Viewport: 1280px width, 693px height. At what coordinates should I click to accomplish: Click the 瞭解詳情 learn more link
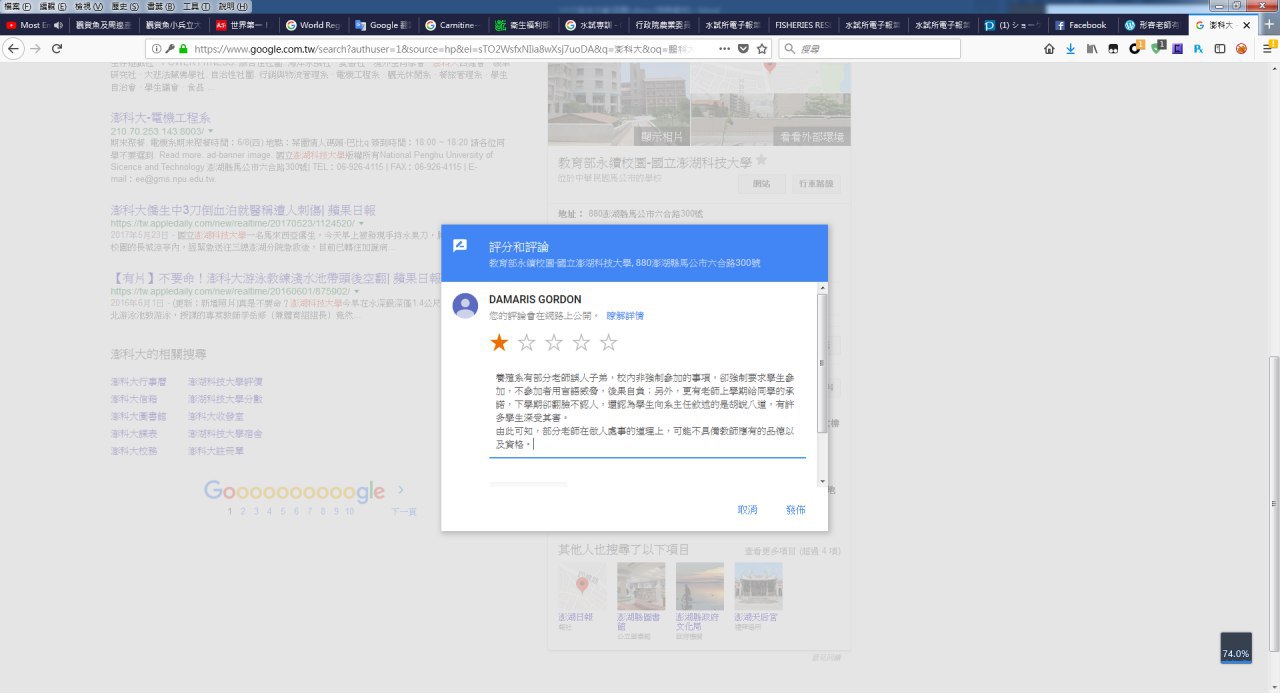pyautogui.click(x=623, y=315)
